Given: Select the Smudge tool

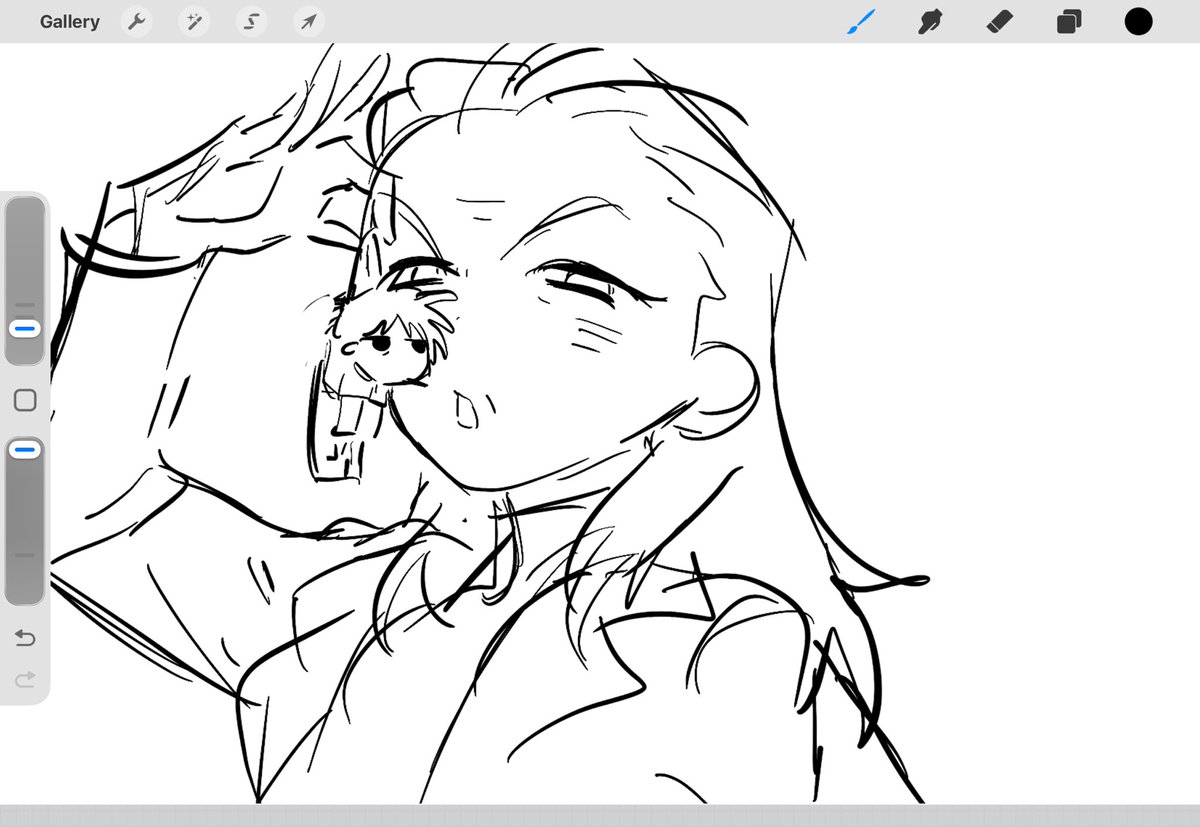Looking at the screenshot, I should point(931,22).
